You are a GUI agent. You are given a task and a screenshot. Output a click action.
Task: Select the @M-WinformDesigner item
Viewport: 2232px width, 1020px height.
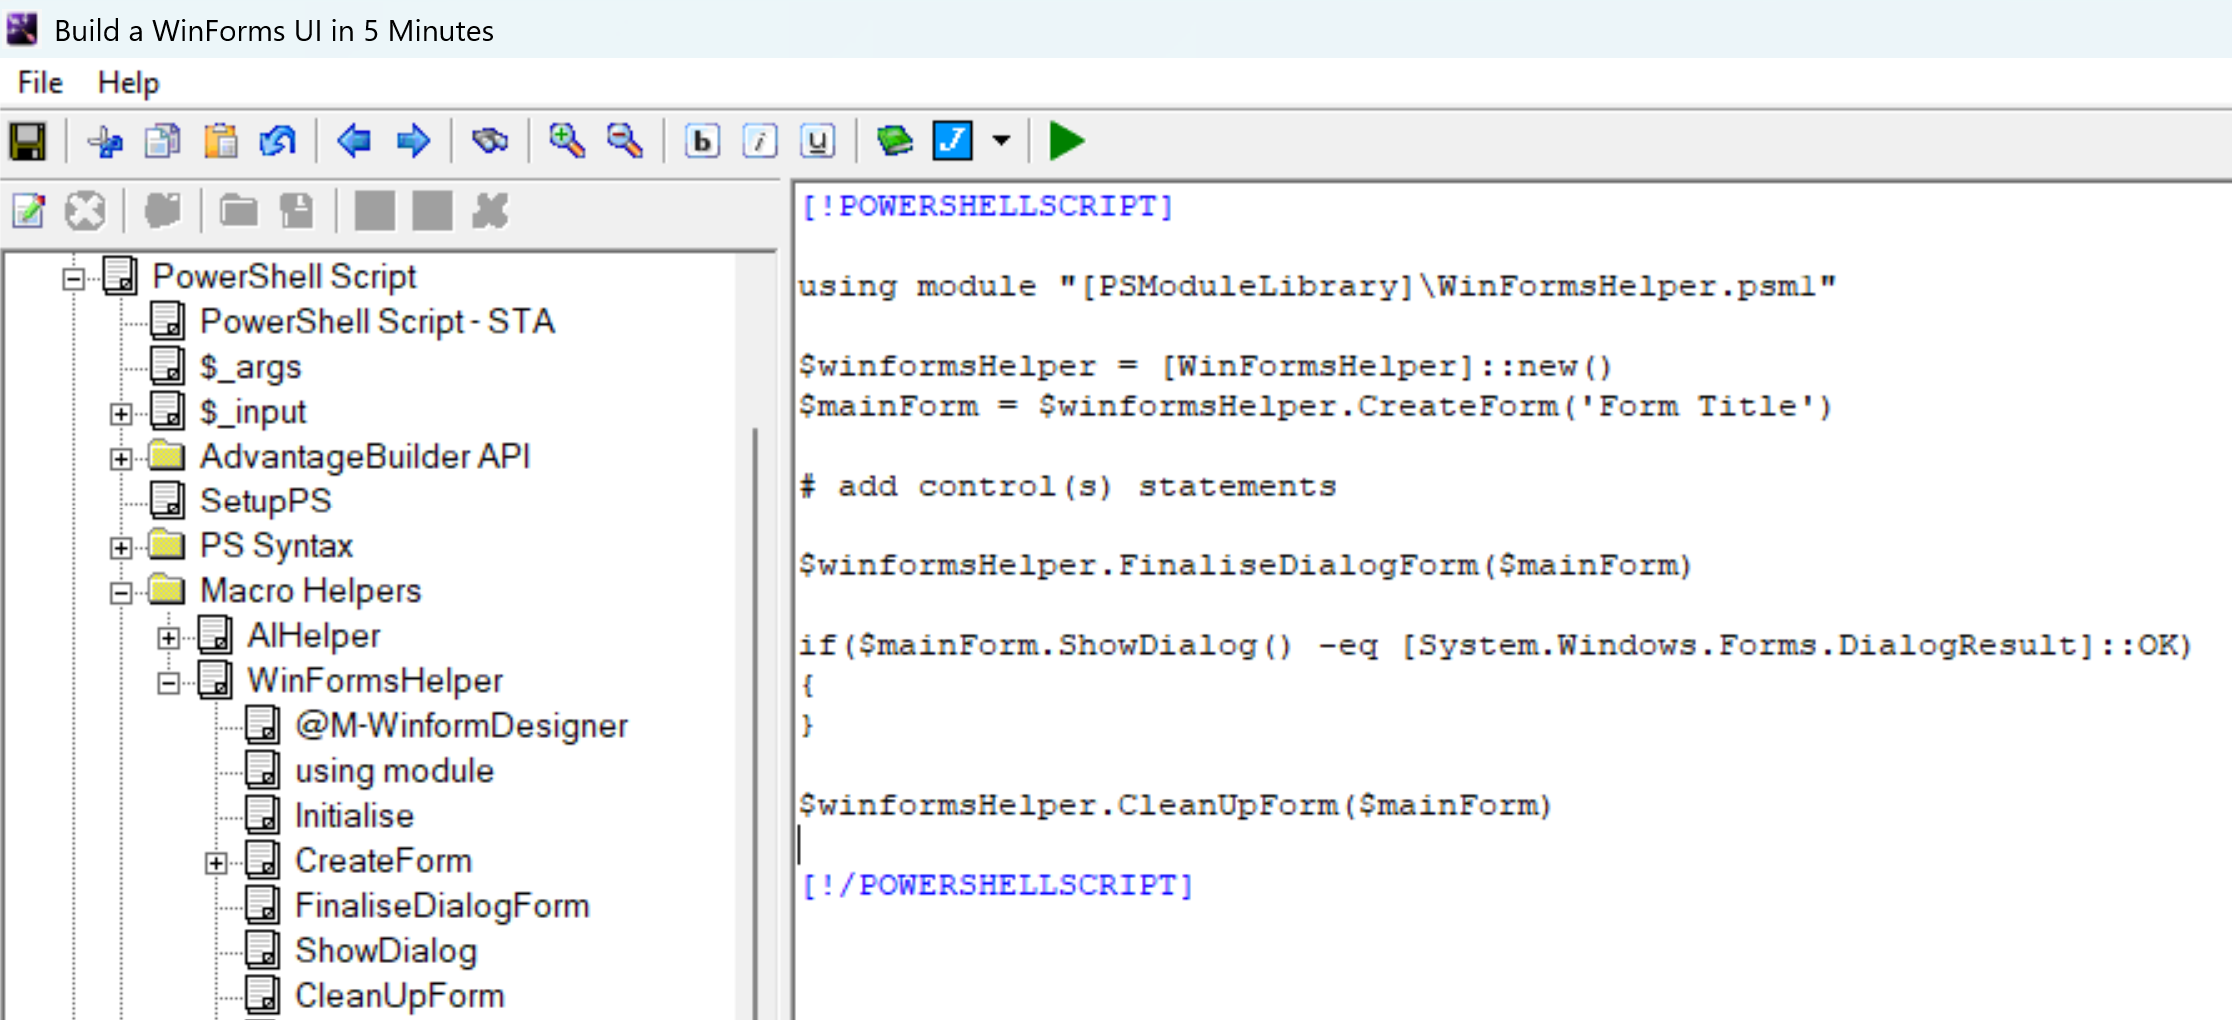point(461,726)
